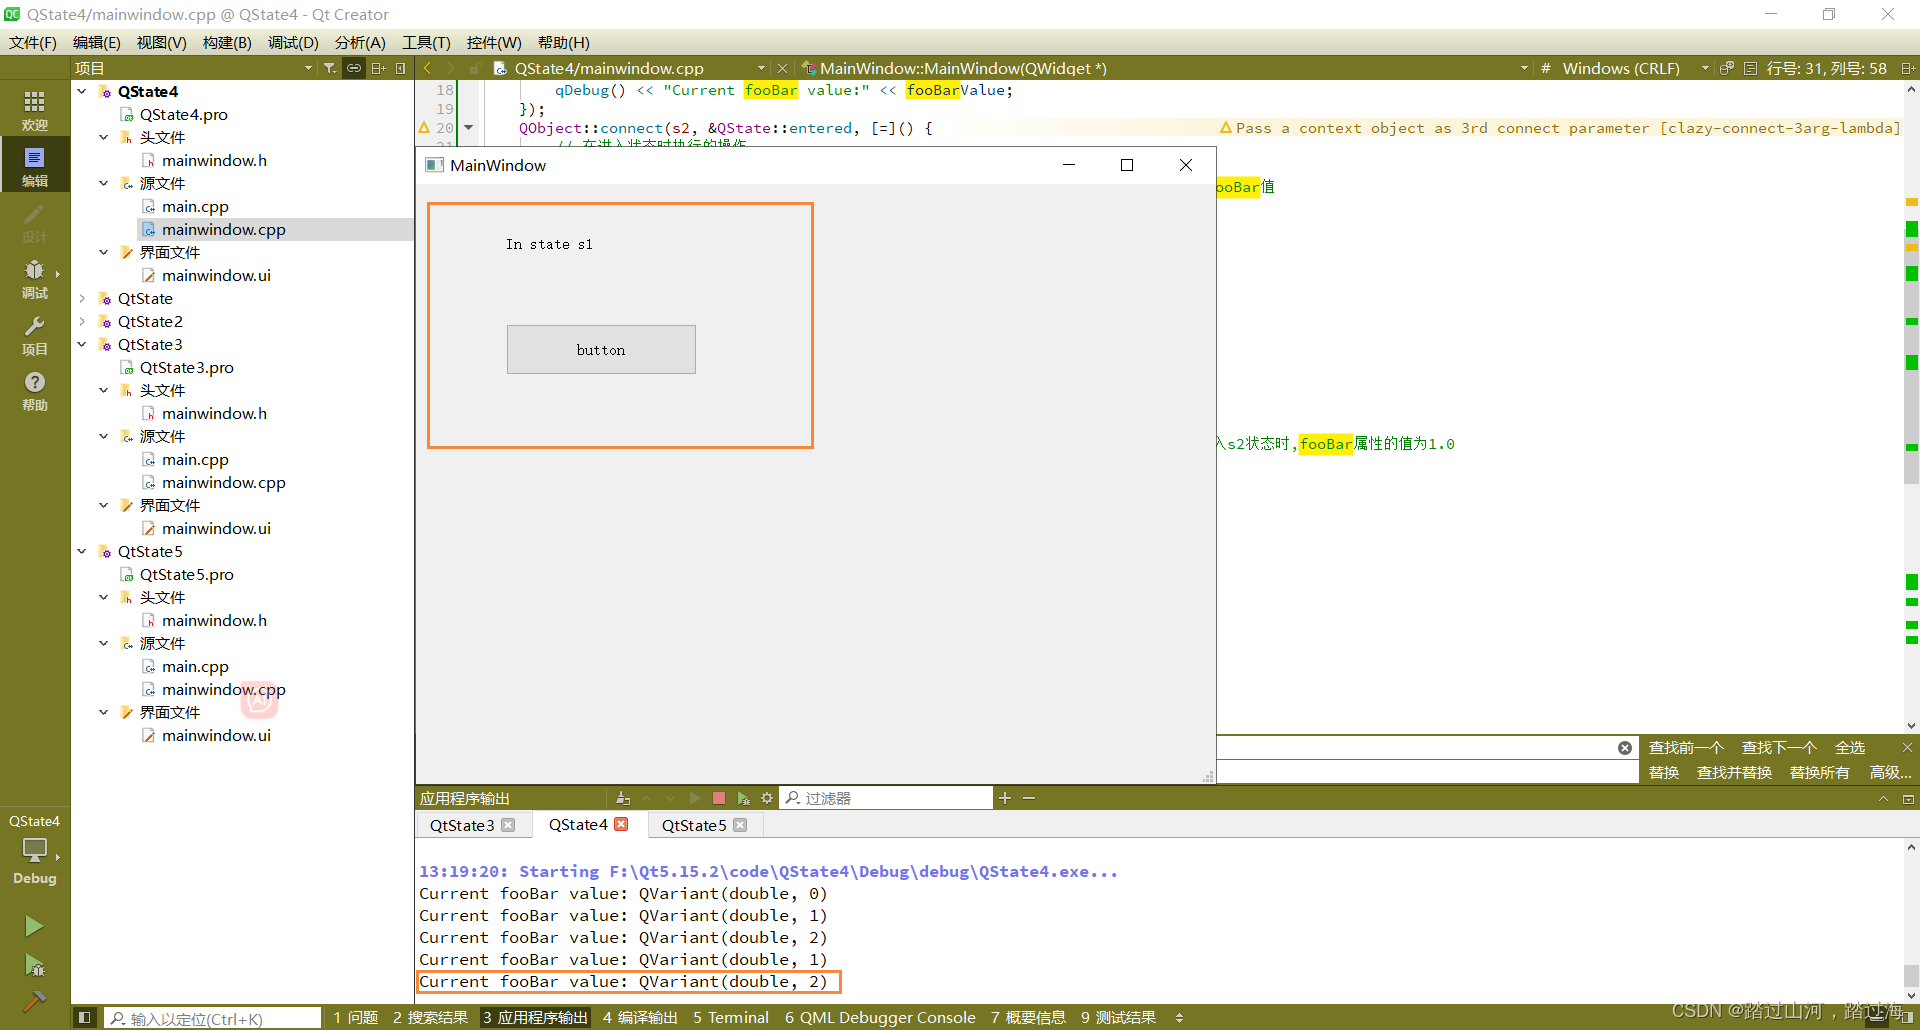Toggle the editor outline sidebar icon
This screenshot has height=1030, width=1920.
[1750, 68]
